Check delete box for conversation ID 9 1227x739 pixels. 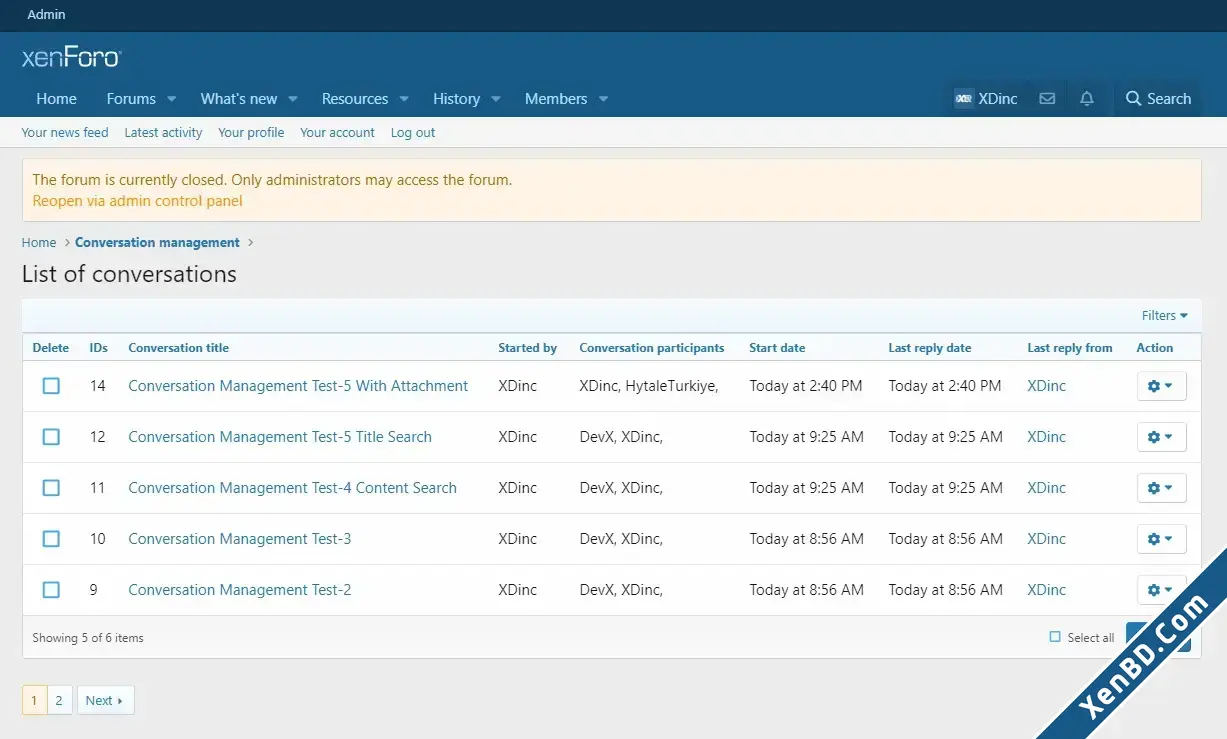[51, 590]
